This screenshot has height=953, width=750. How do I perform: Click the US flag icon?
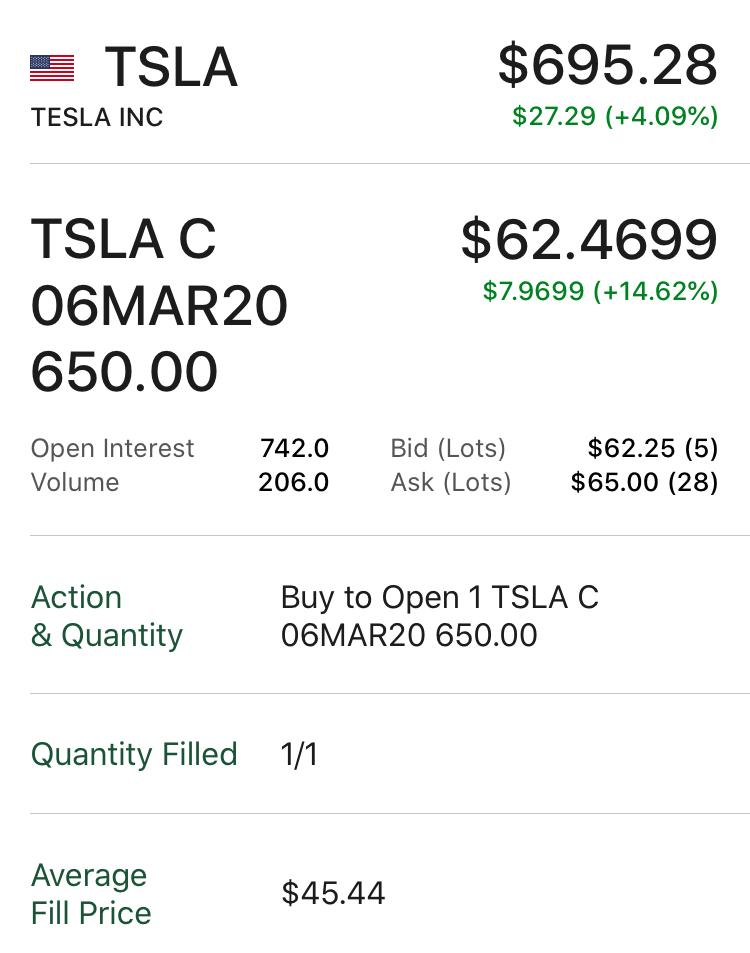(52, 68)
